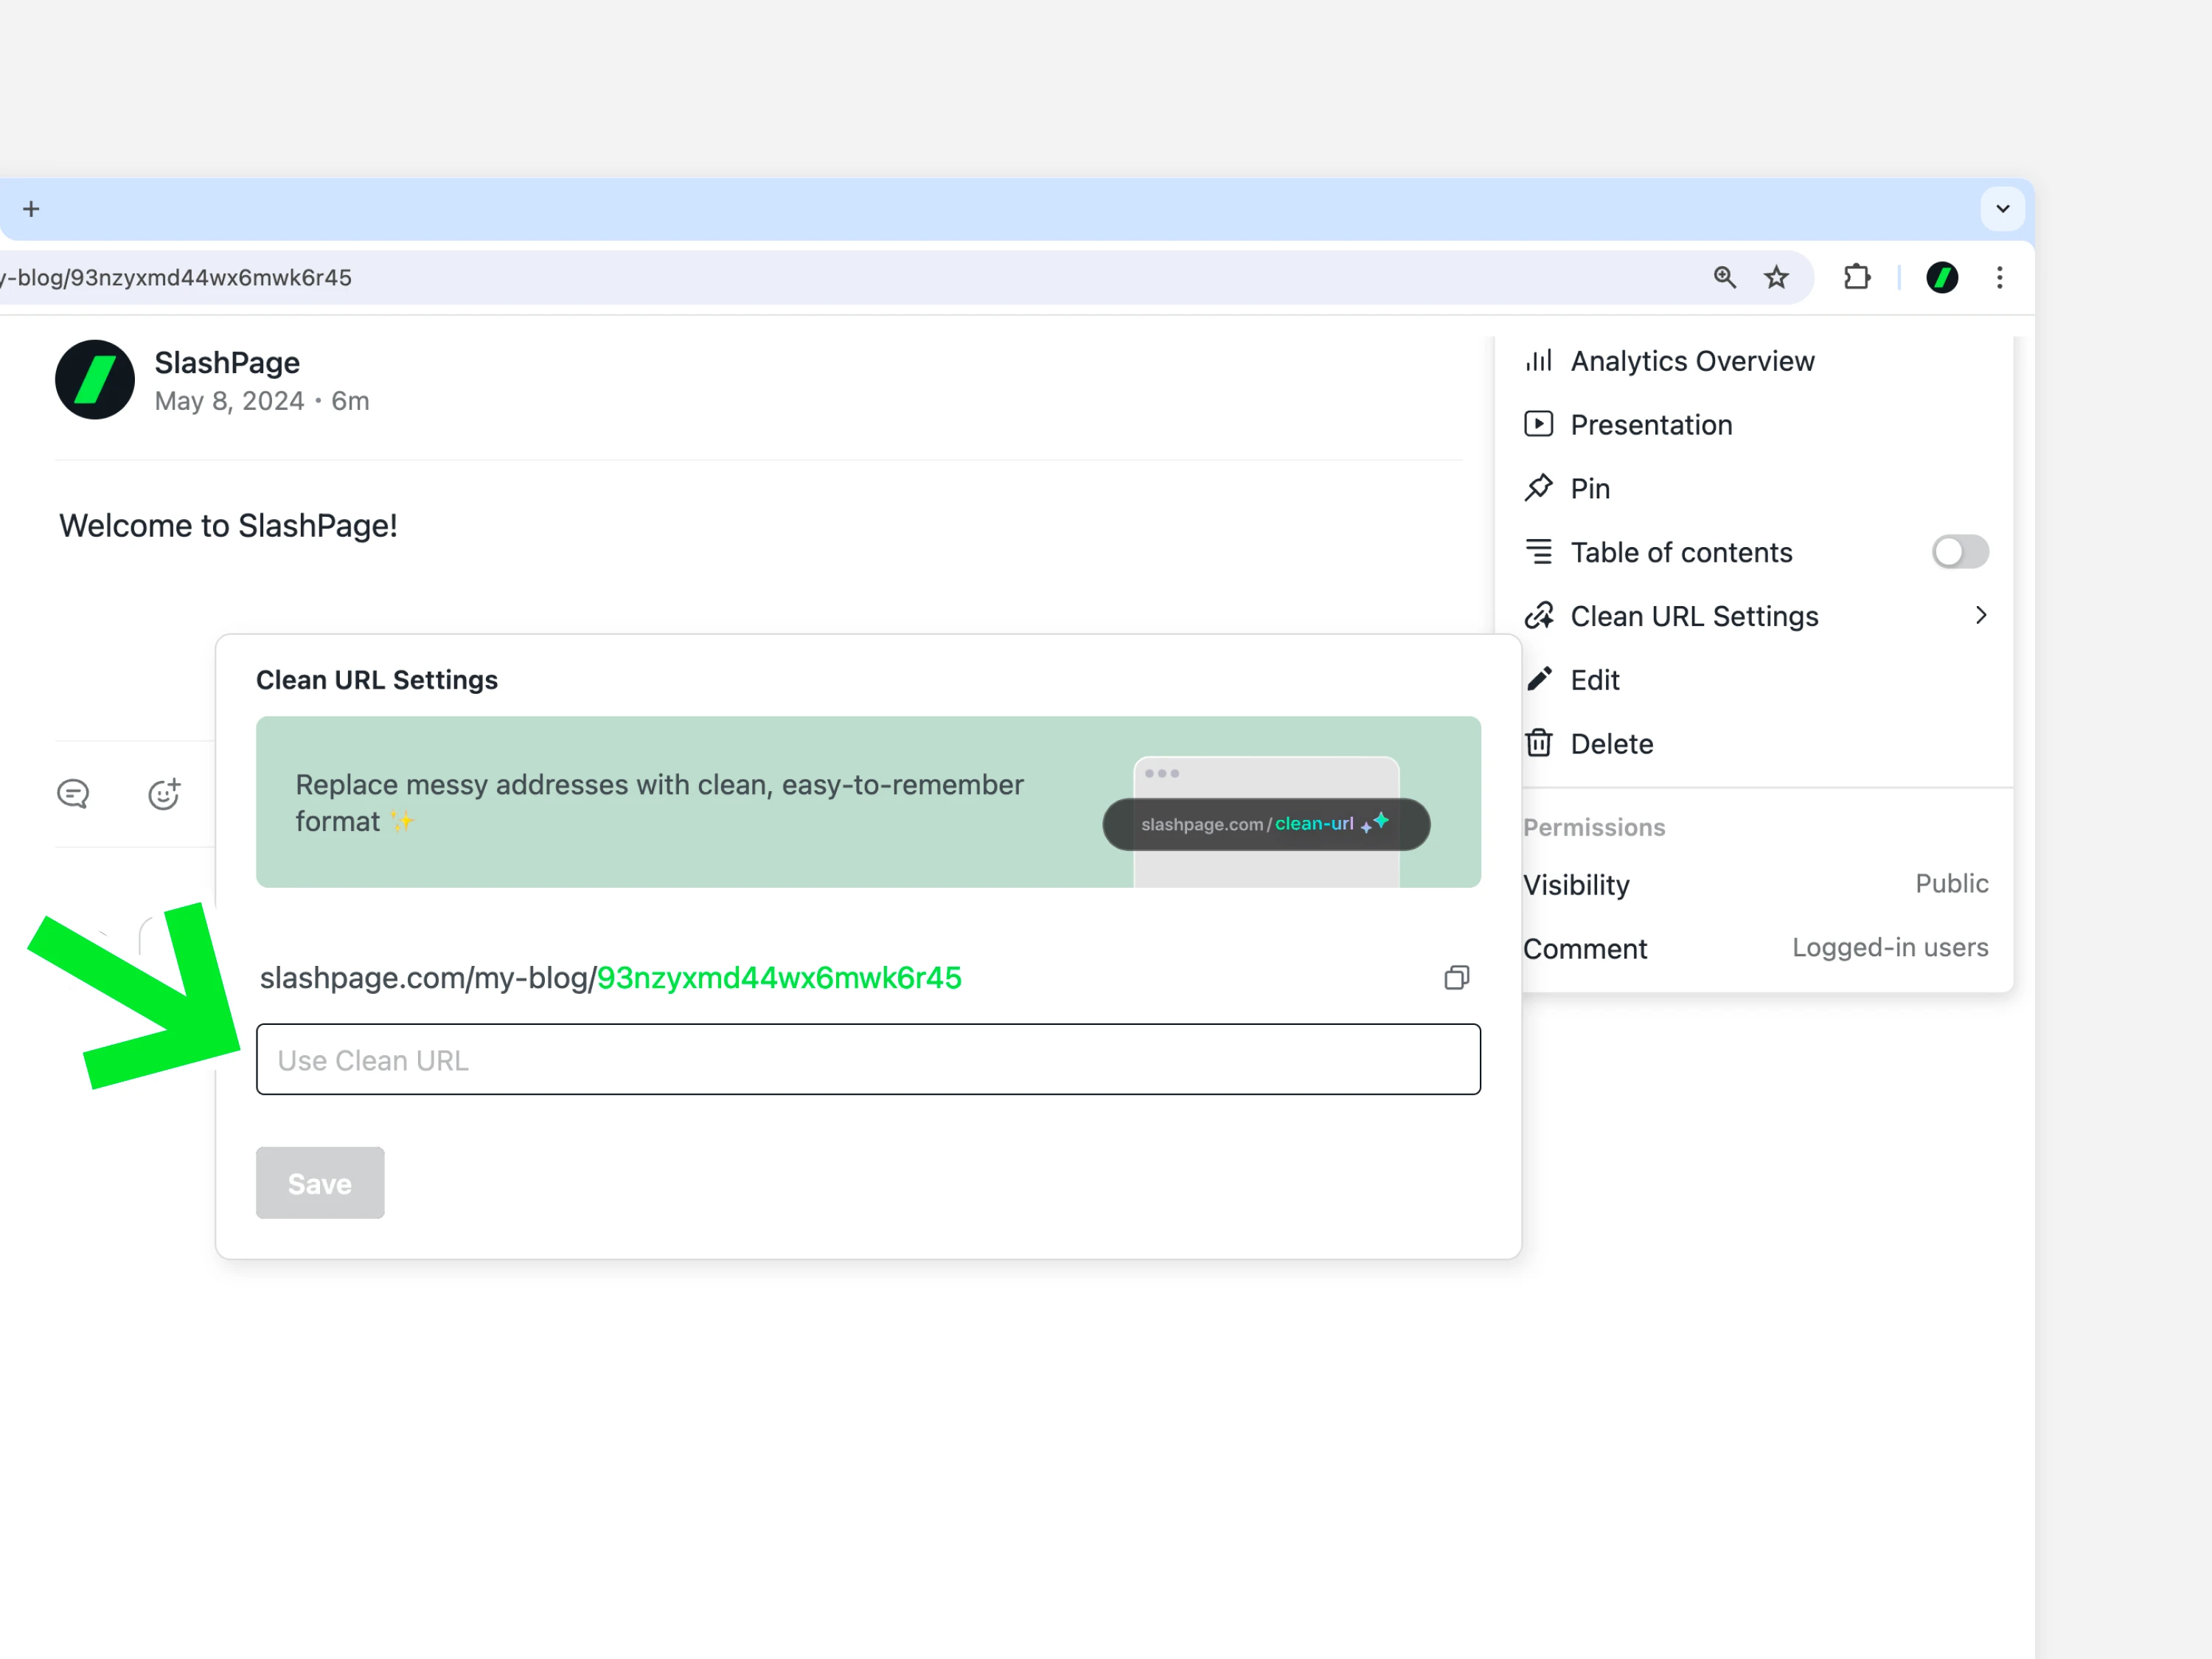The width and height of the screenshot is (2212, 1659).
Task: Expand Clean URL Settings chevron arrow
Action: [1981, 615]
